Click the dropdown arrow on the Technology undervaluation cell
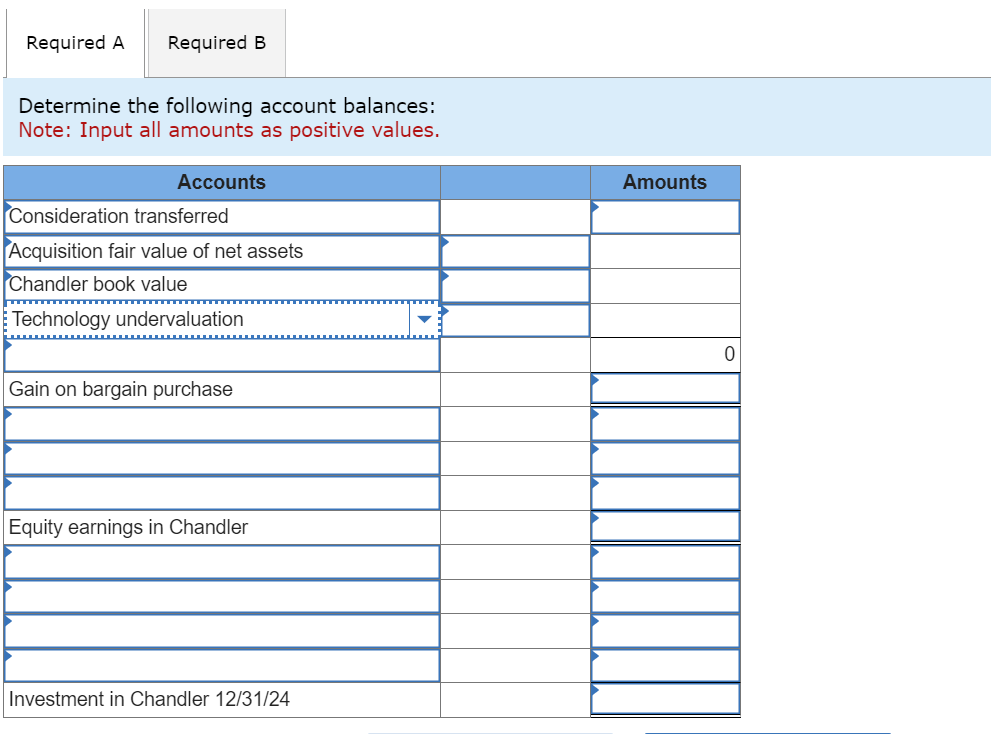 pyautogui.click(x=424, y=318)
